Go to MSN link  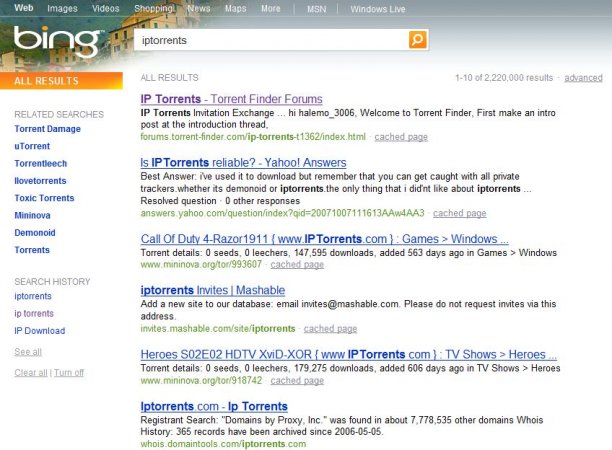click(x=317, y=9)
